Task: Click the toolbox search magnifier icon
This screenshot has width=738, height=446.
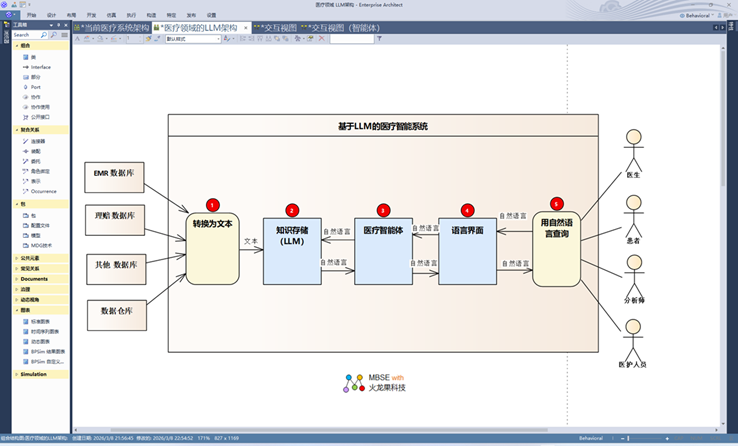Action: [52, 35]
